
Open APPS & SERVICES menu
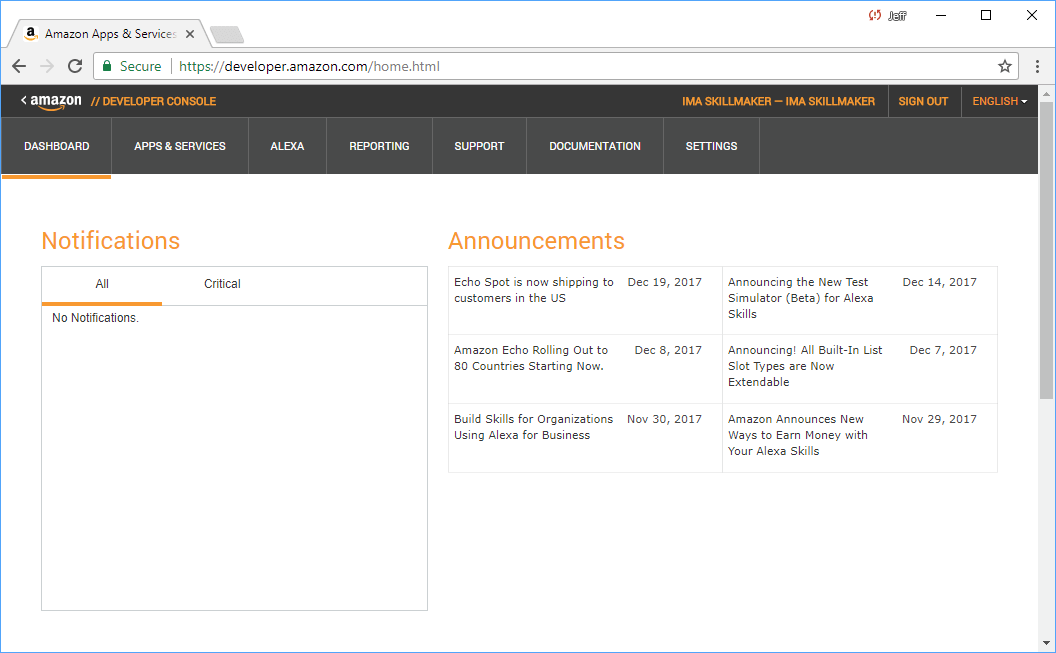click(180, 146)
